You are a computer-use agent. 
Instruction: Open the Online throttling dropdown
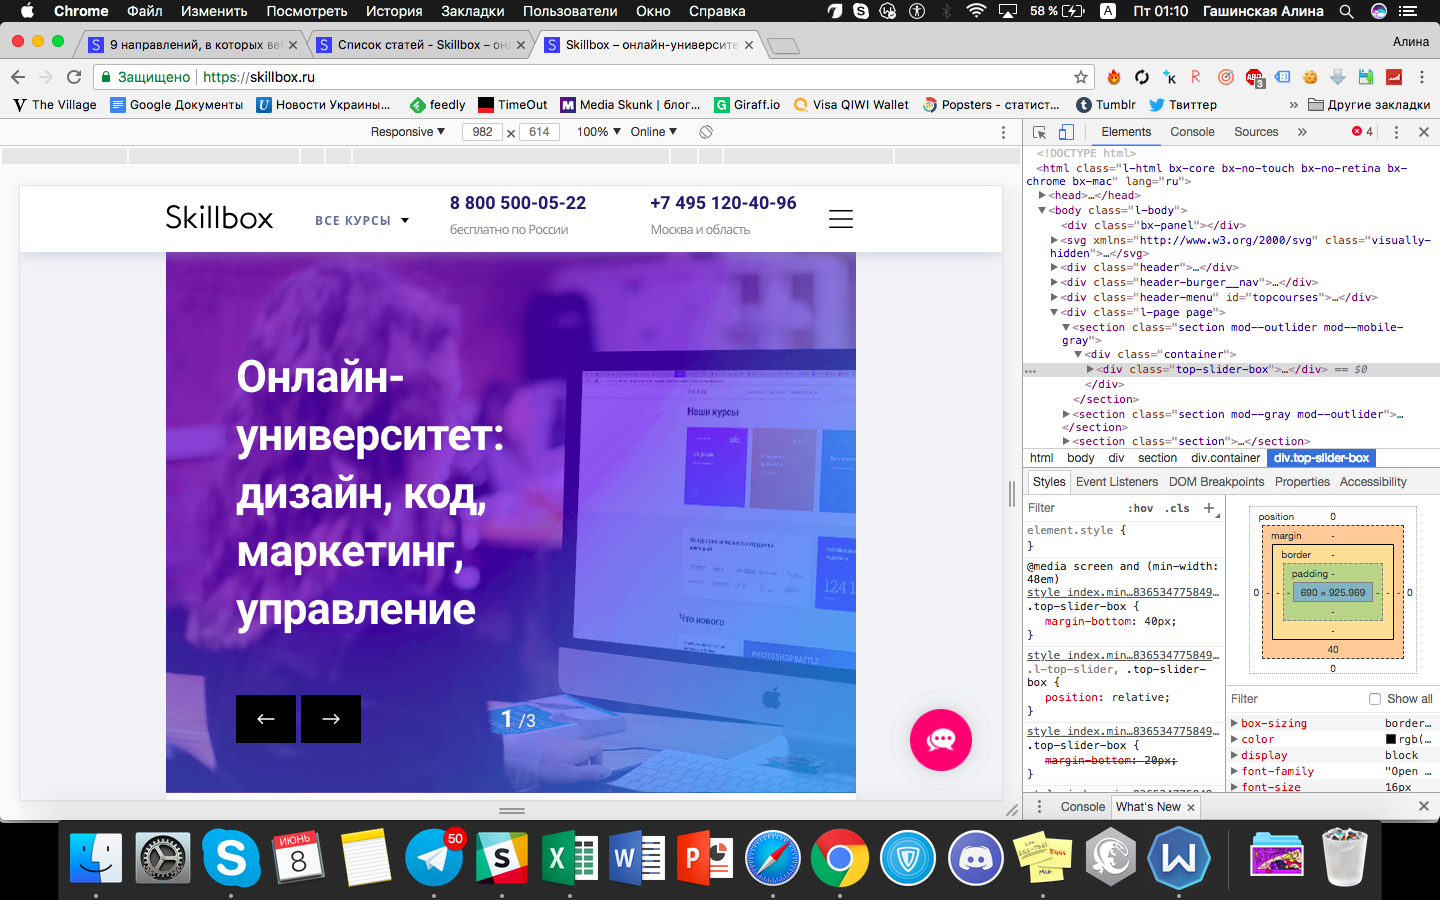654,132
